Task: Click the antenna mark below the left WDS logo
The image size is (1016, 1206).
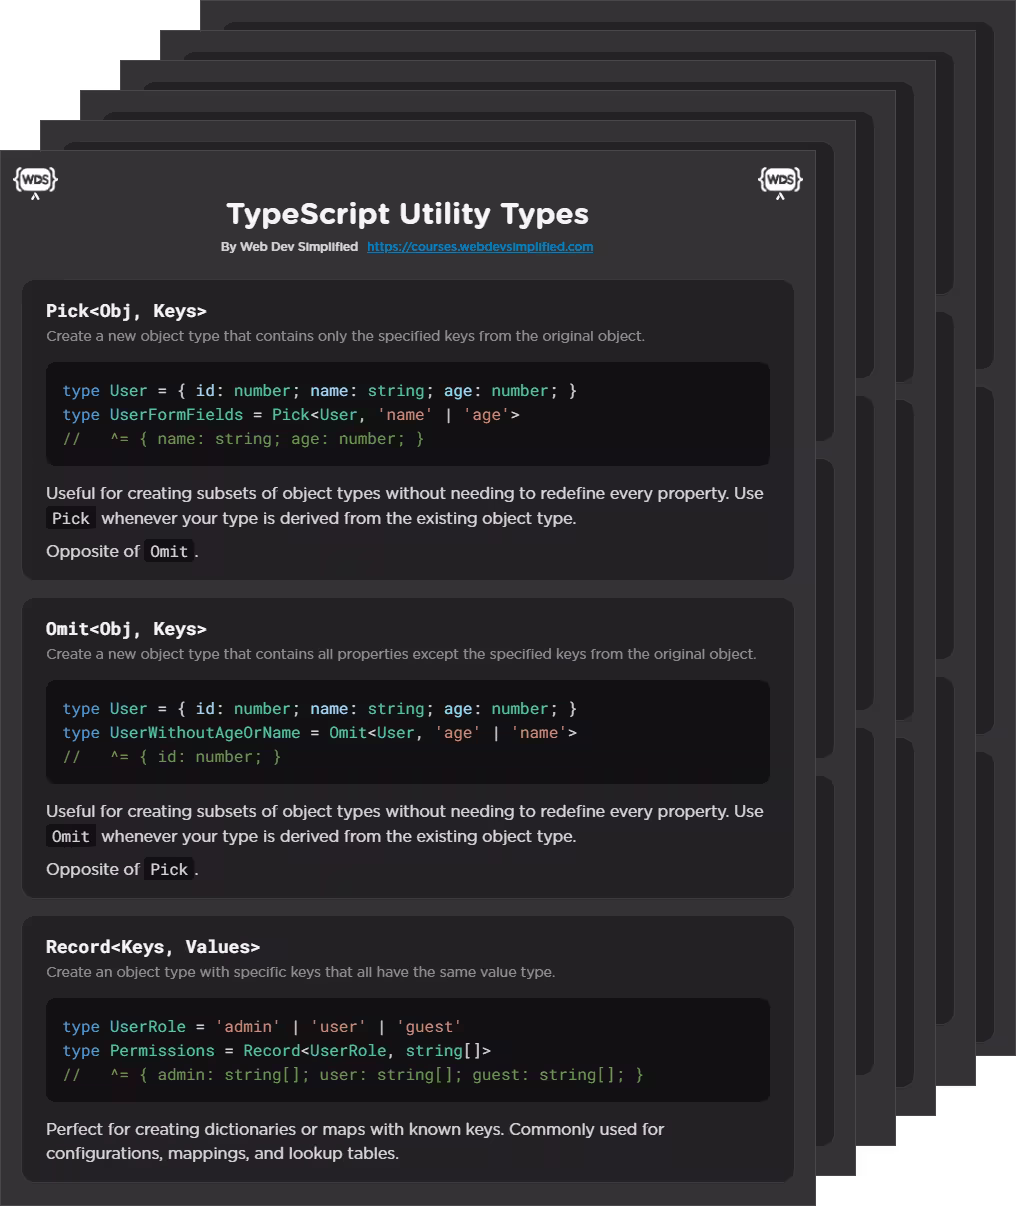Action: click(35, 196)
